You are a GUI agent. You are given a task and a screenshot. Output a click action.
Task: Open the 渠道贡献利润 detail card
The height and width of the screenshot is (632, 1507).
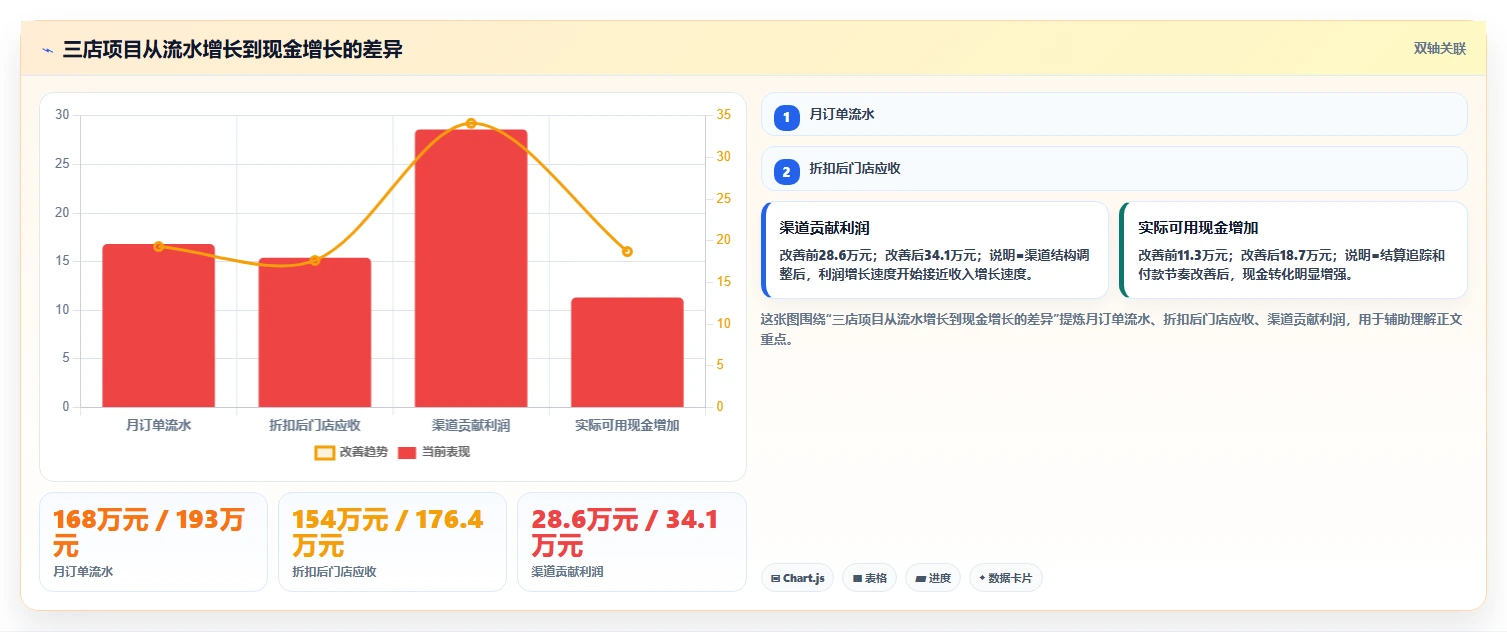pos(935,250)
